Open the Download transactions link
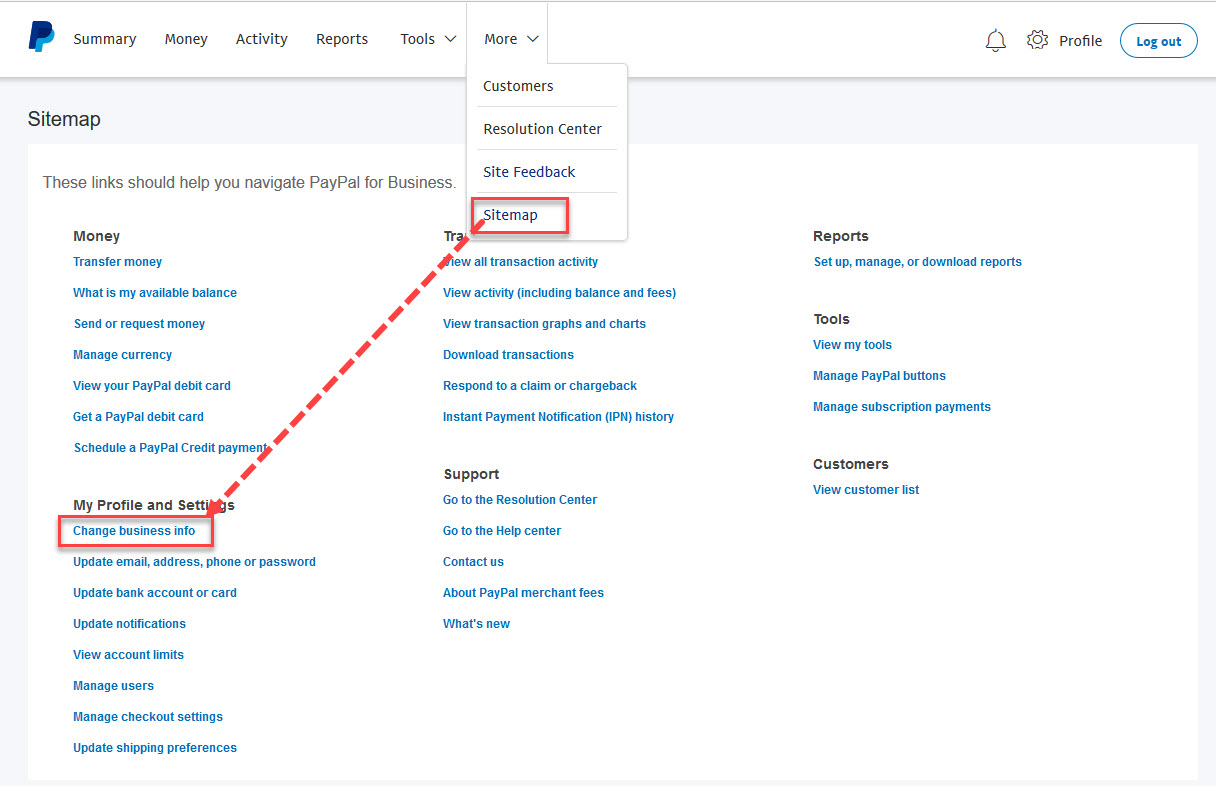Viewport: 1216px width, 786px height. pyautogui.click(x=508, y=355)
